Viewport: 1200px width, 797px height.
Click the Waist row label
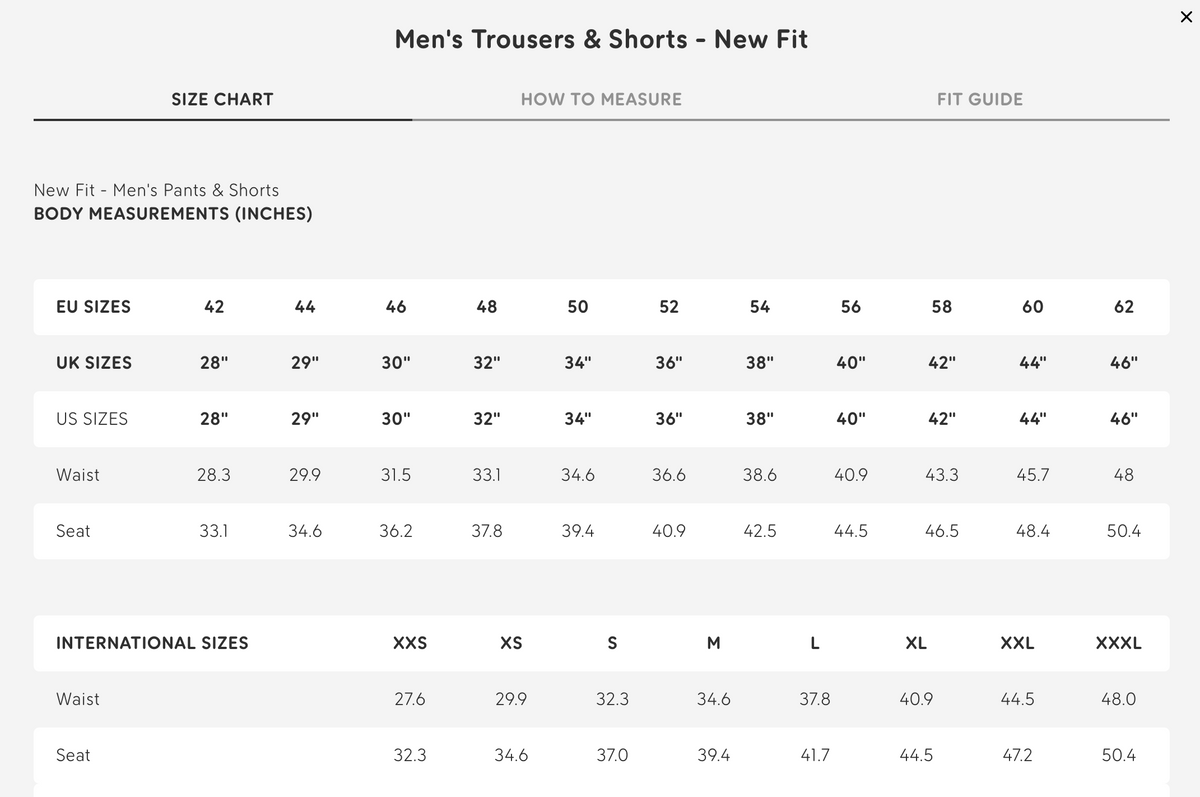click(77, 475)
